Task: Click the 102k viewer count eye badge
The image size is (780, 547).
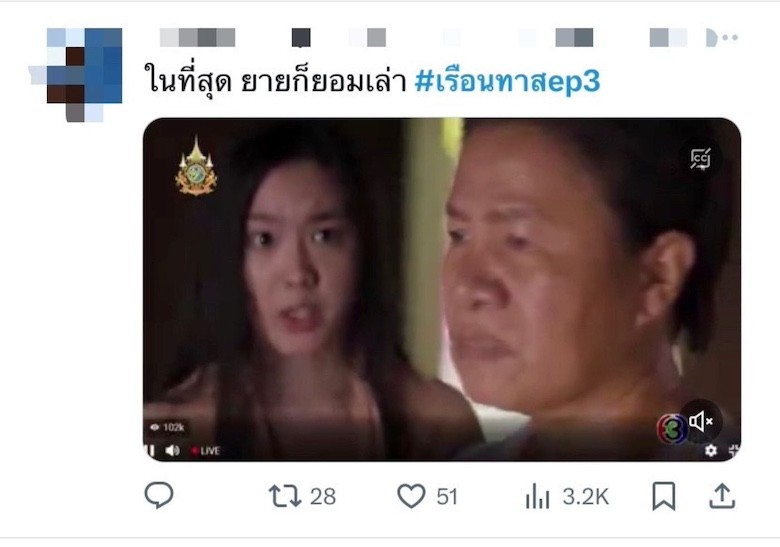Action: coord(168,427)
